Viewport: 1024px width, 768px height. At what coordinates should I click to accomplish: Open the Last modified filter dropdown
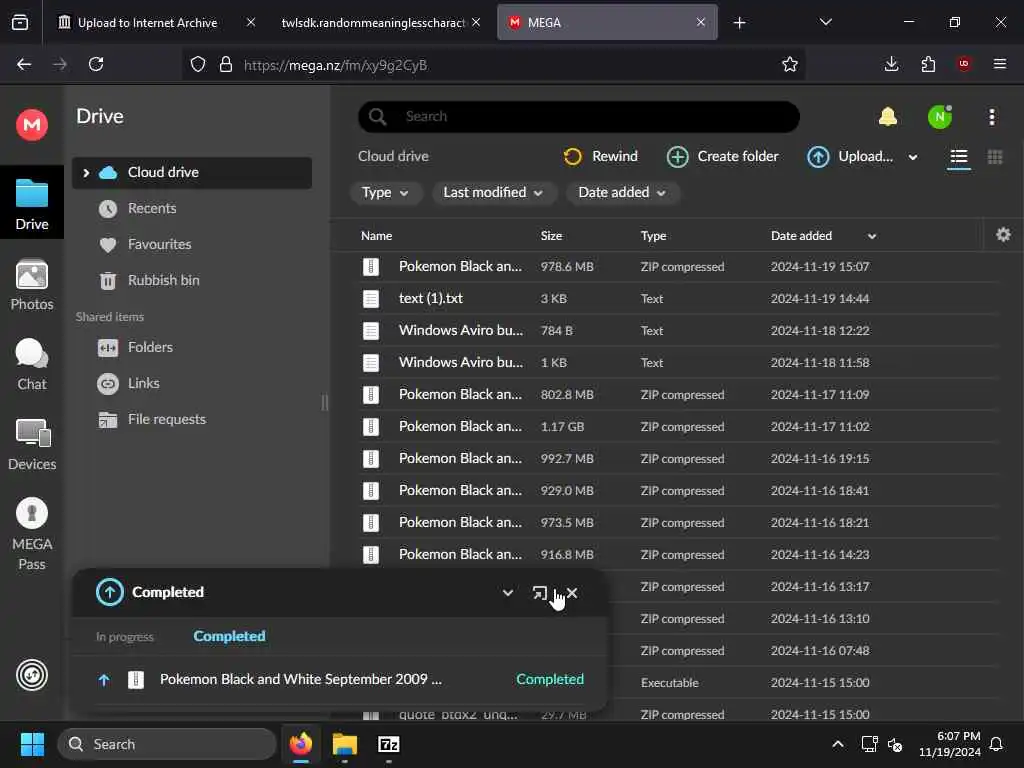pyautogui.click(x=493, y=193)
